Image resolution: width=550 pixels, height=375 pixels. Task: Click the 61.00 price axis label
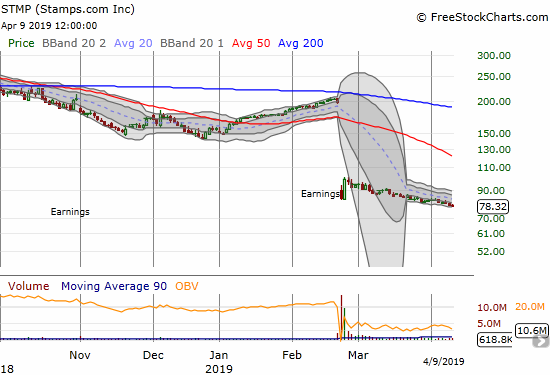[x=491, y=234]
